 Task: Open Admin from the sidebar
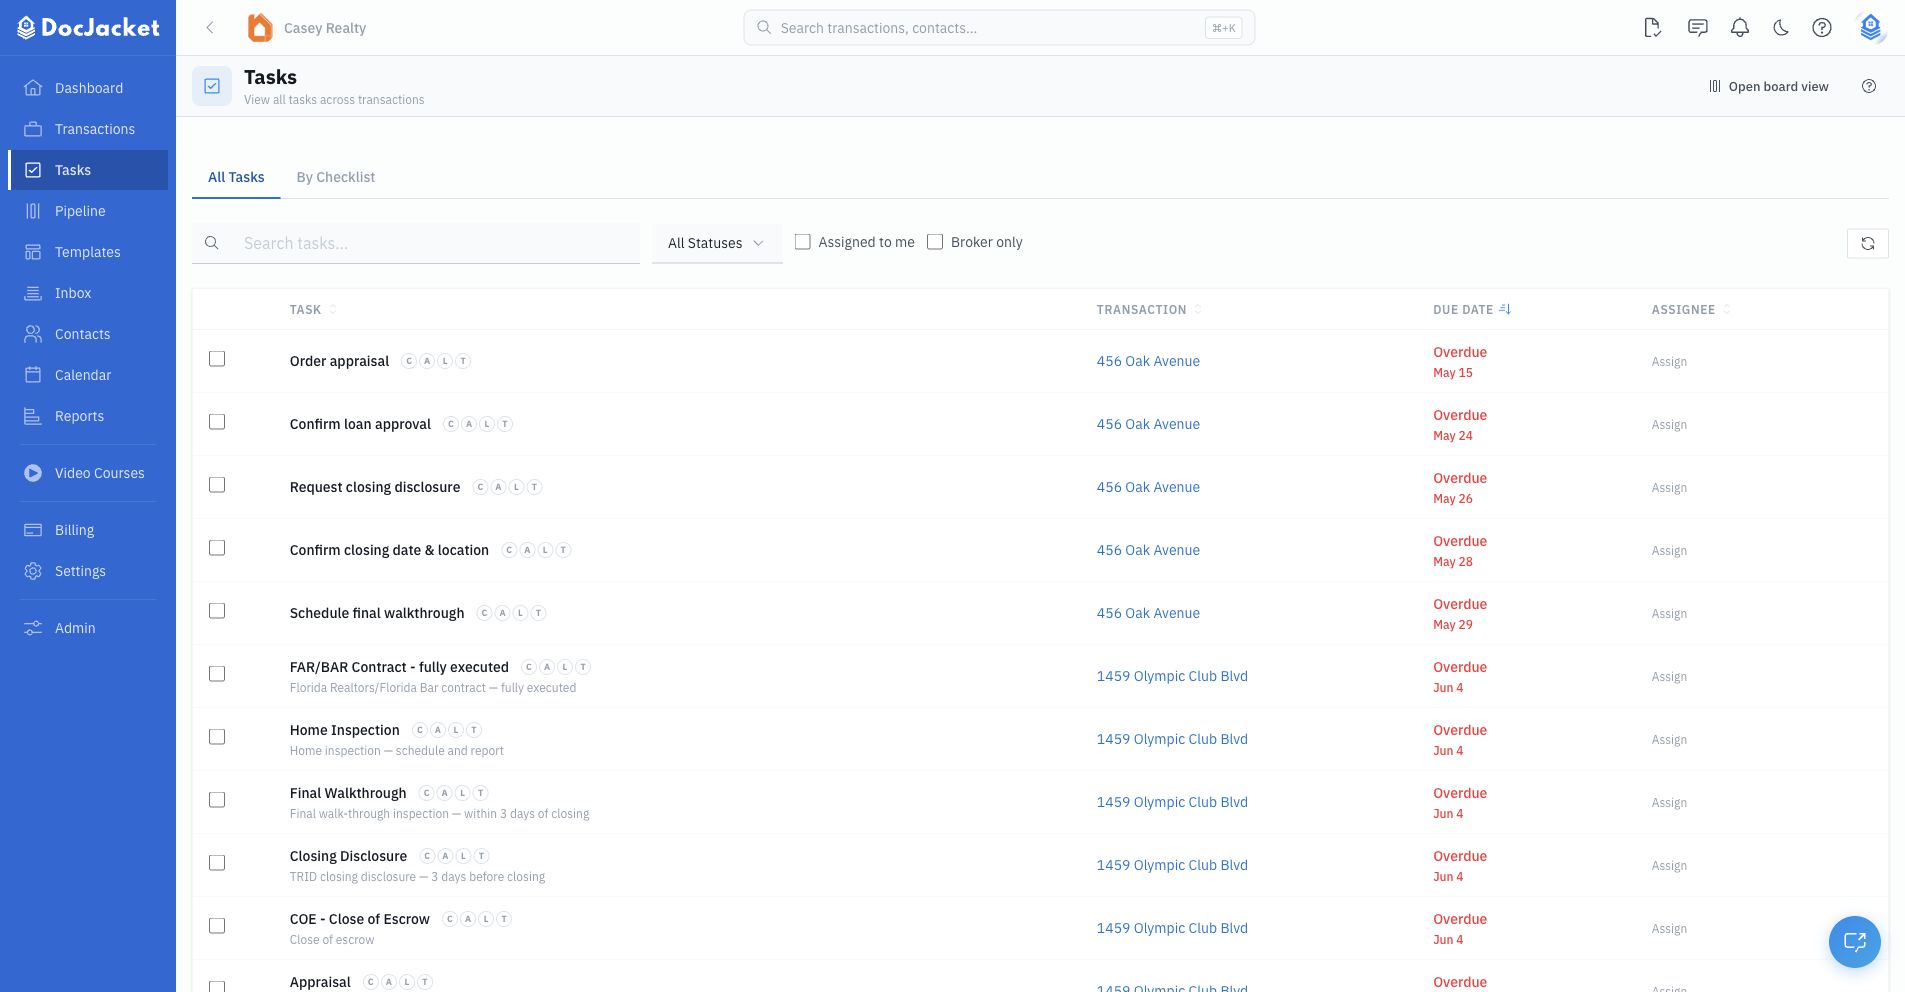click(x=88, y=628)
